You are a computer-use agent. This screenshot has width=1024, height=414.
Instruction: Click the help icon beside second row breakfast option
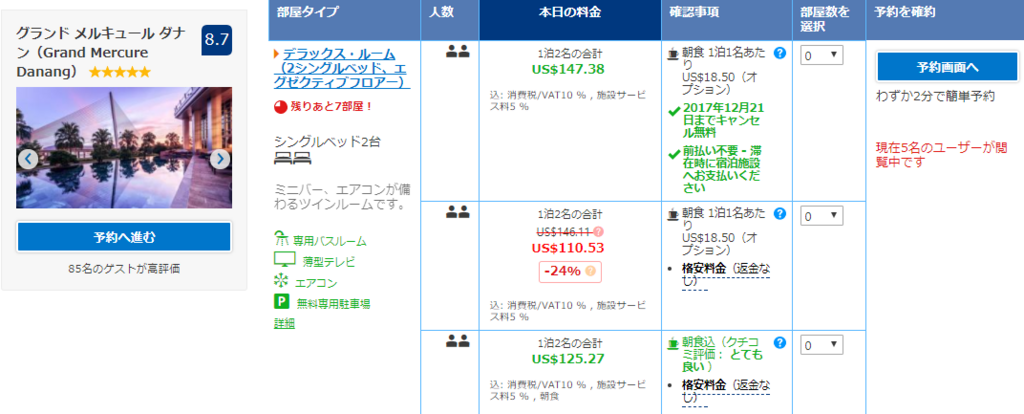click(779, 213)
